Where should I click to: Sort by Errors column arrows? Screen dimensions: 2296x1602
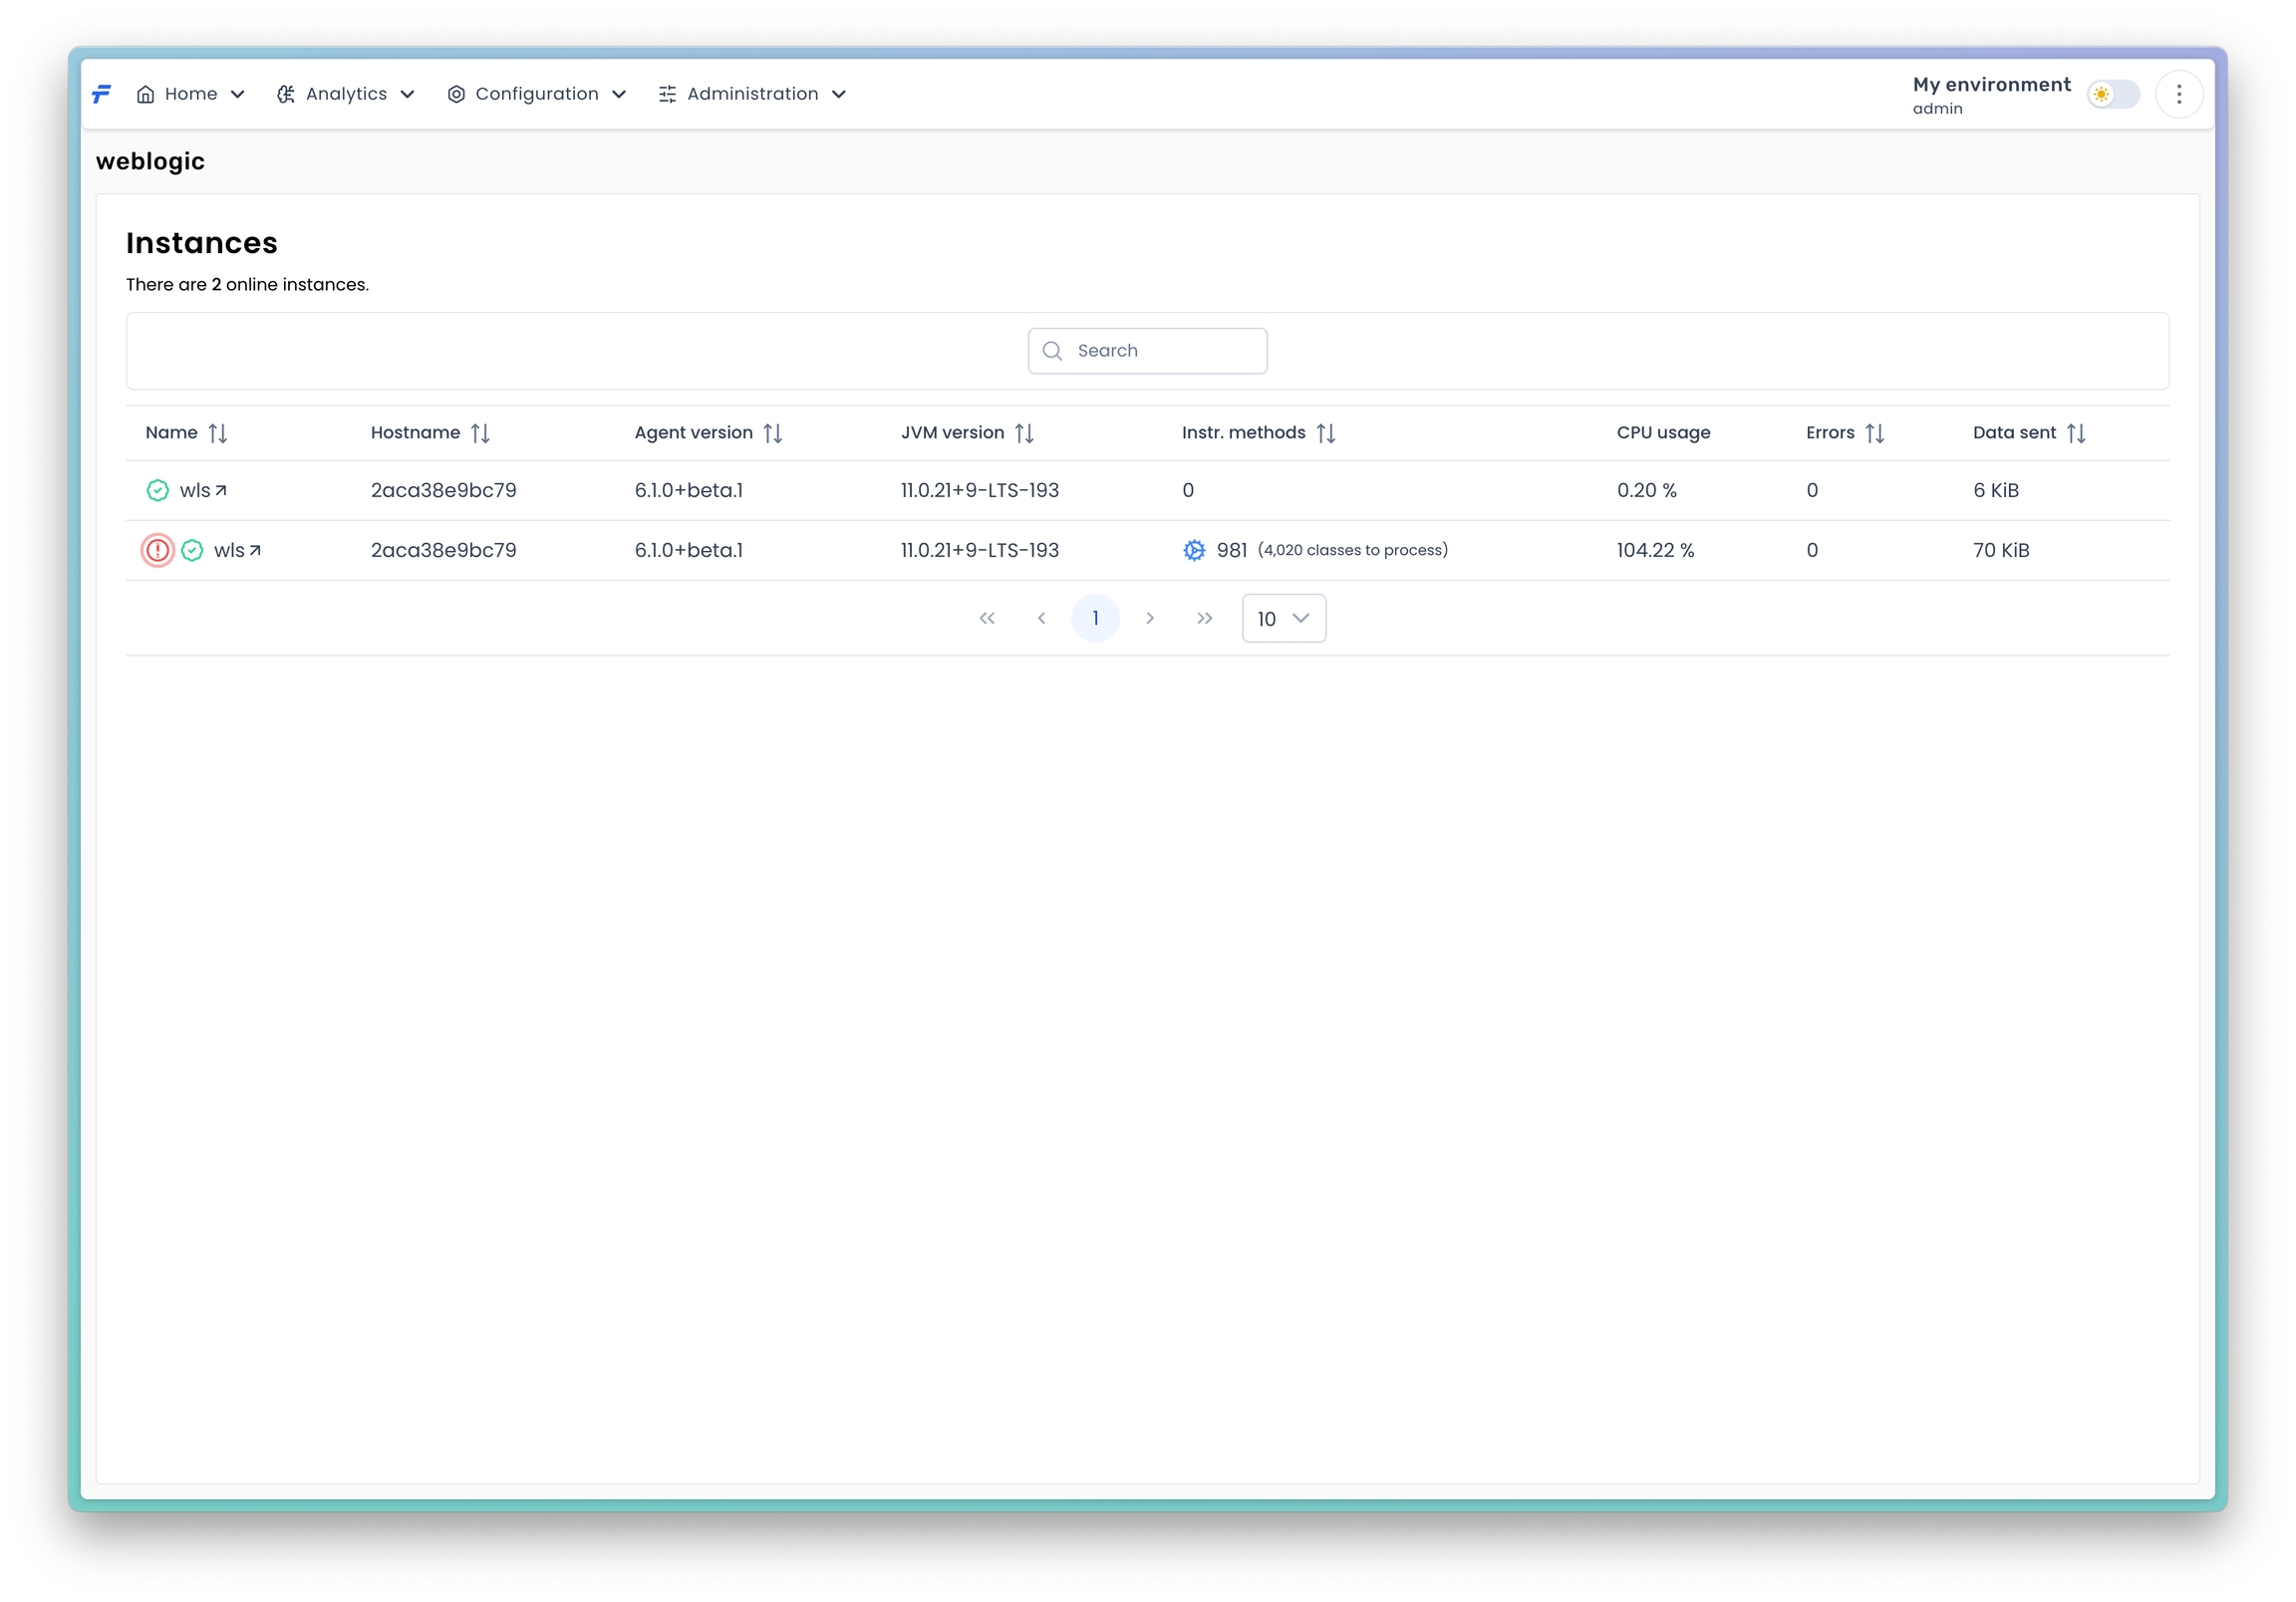pos(1874,433)
